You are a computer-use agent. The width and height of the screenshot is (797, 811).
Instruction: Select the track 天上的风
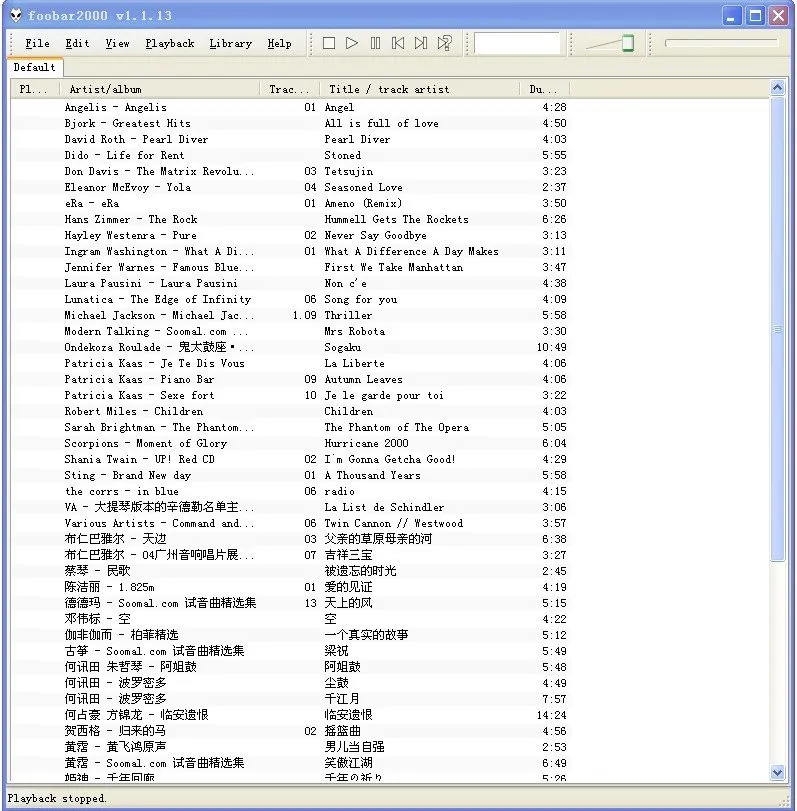coord(348,603)
